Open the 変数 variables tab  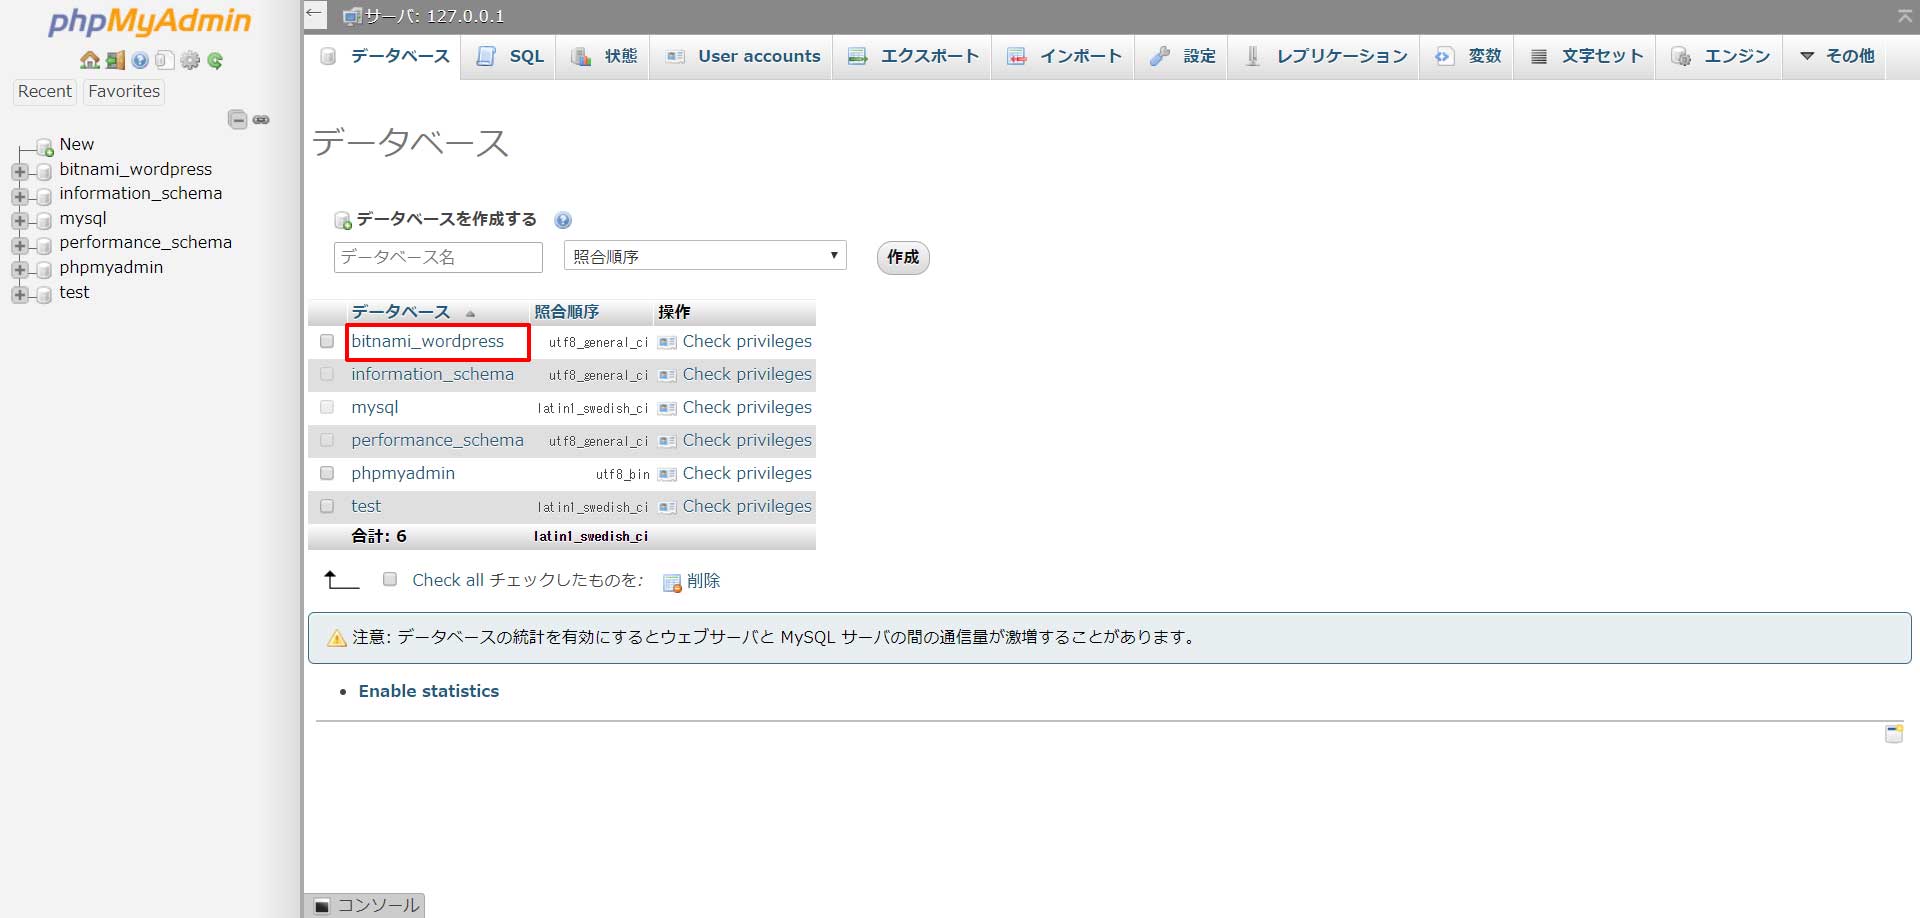click(x=1468, y=56)
